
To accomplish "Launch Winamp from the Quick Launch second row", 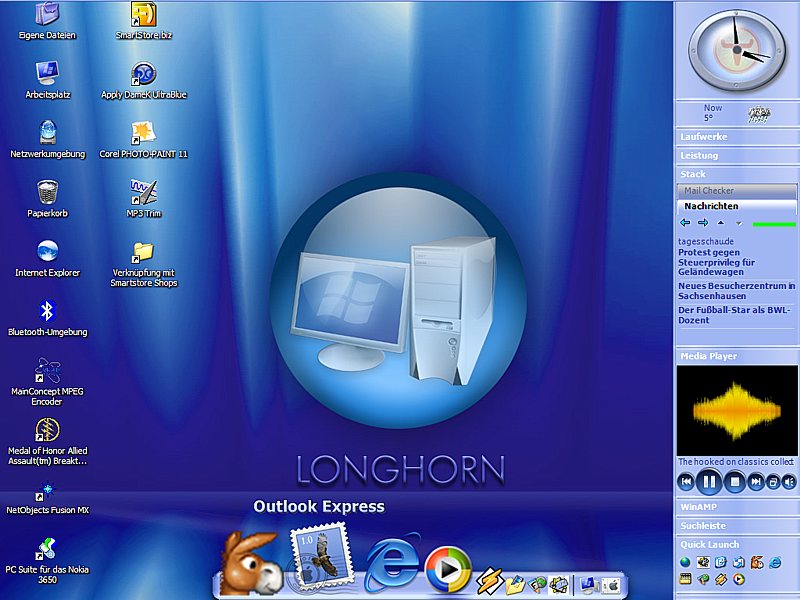I will [x=721, y=579].
